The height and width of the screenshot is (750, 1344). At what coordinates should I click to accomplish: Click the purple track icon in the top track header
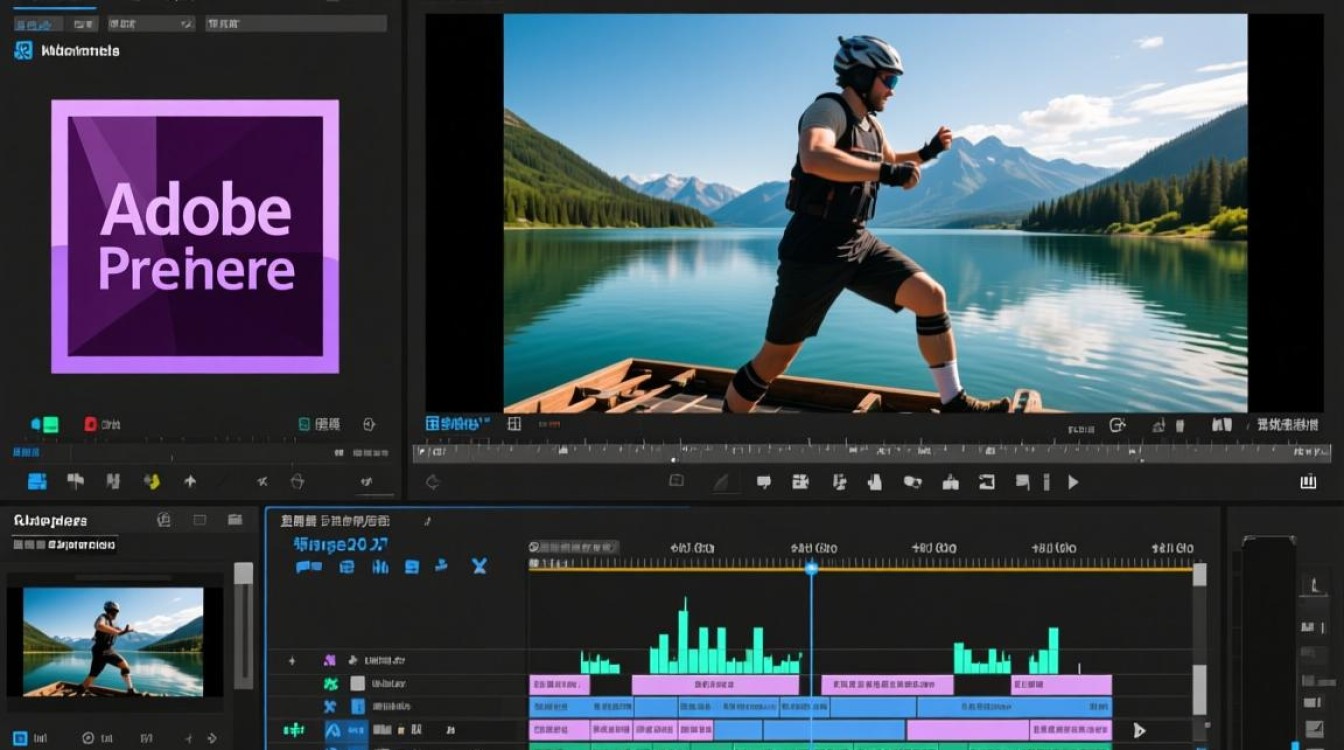pyautogui.click(x=329, y=660)
